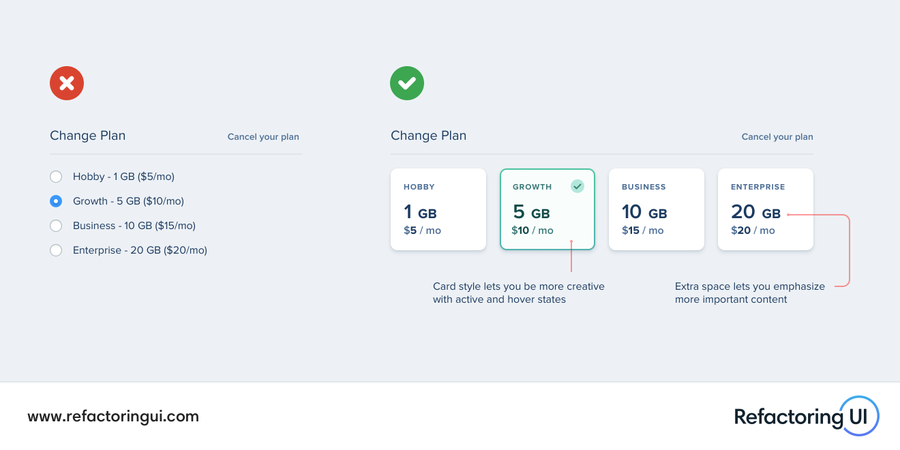Select the Growth plan card
The width and height of the screenshot is (900, 450).
[548, 209]
